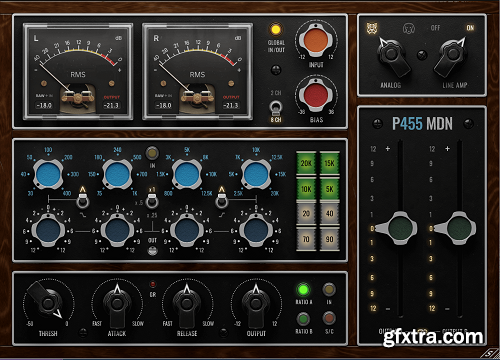Image resolution: width=500 pixels, height=360 pixels.
Task: Click the R meter RAW+IN -18.0 value
Action: 164,105
